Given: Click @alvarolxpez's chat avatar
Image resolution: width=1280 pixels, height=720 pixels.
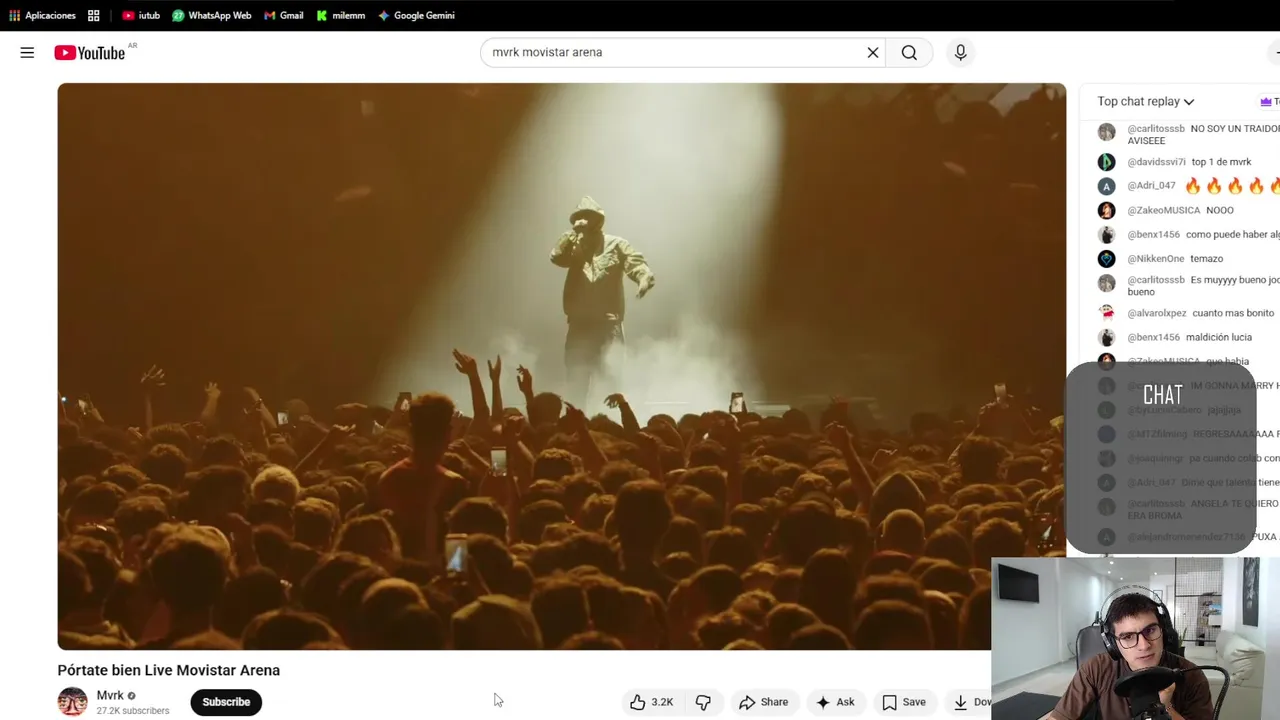Looking at the screenshot, I should tap(1106, 313).
